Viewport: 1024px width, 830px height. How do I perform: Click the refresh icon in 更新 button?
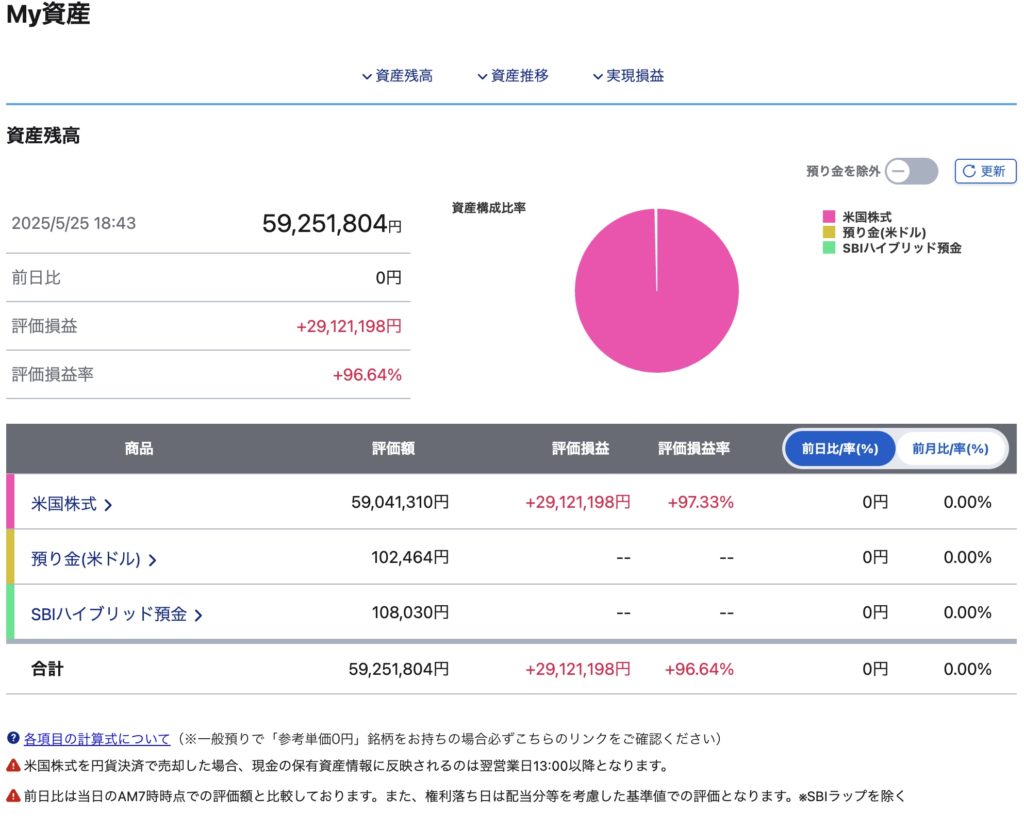click(968, 171)
